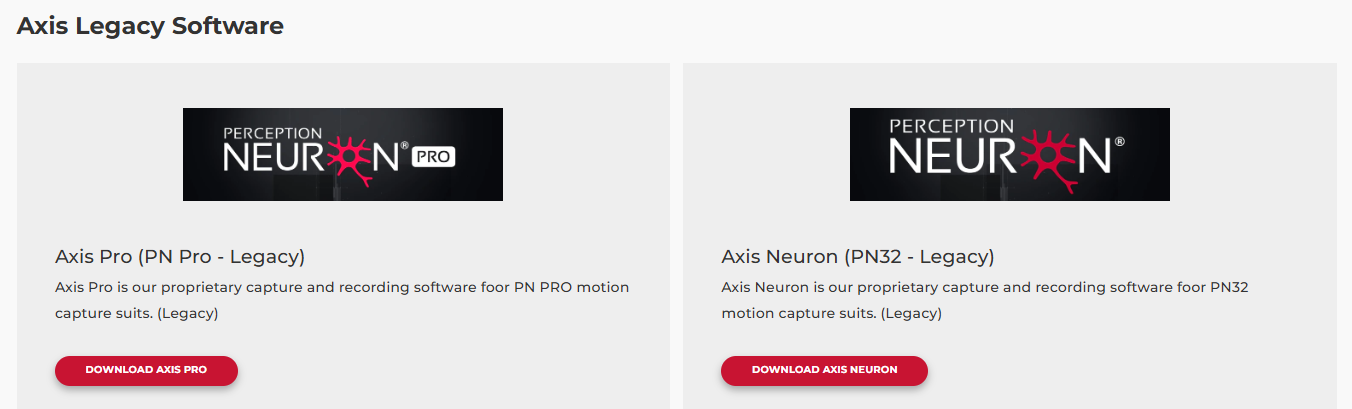Screen dimensions: 1352x409
Task: Click the Axis Pro description paragraph
Action: (342, 300)
